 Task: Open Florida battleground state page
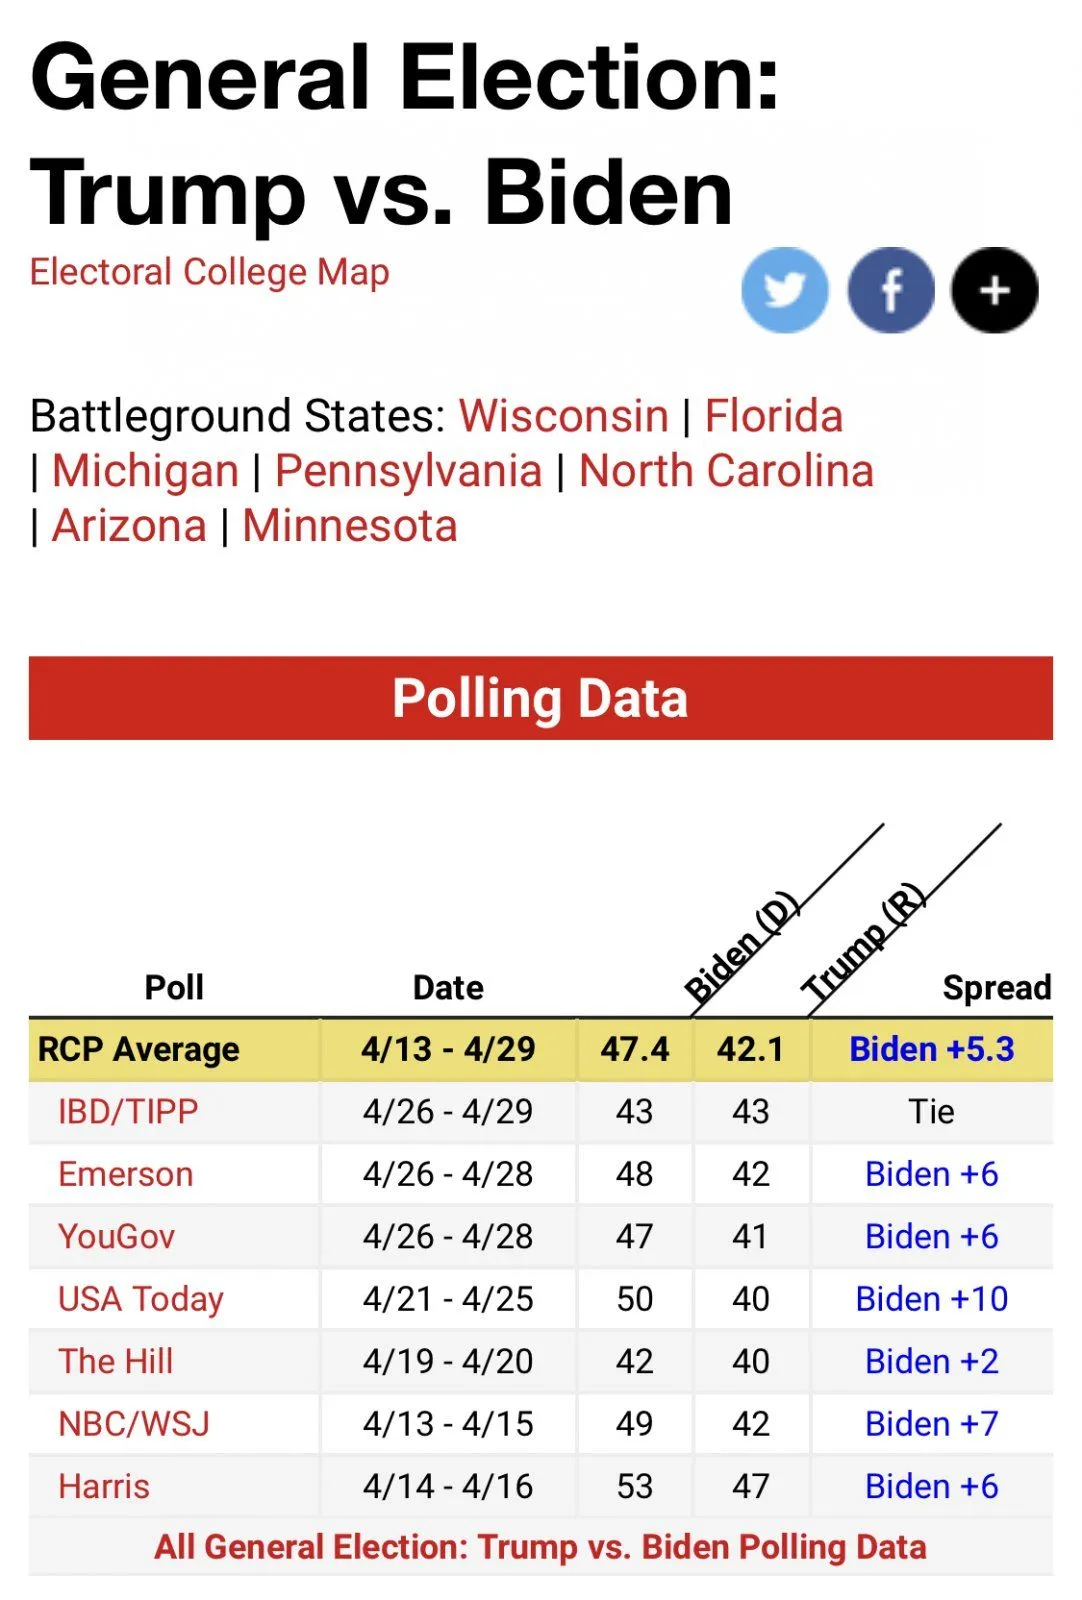click(773, 416)
